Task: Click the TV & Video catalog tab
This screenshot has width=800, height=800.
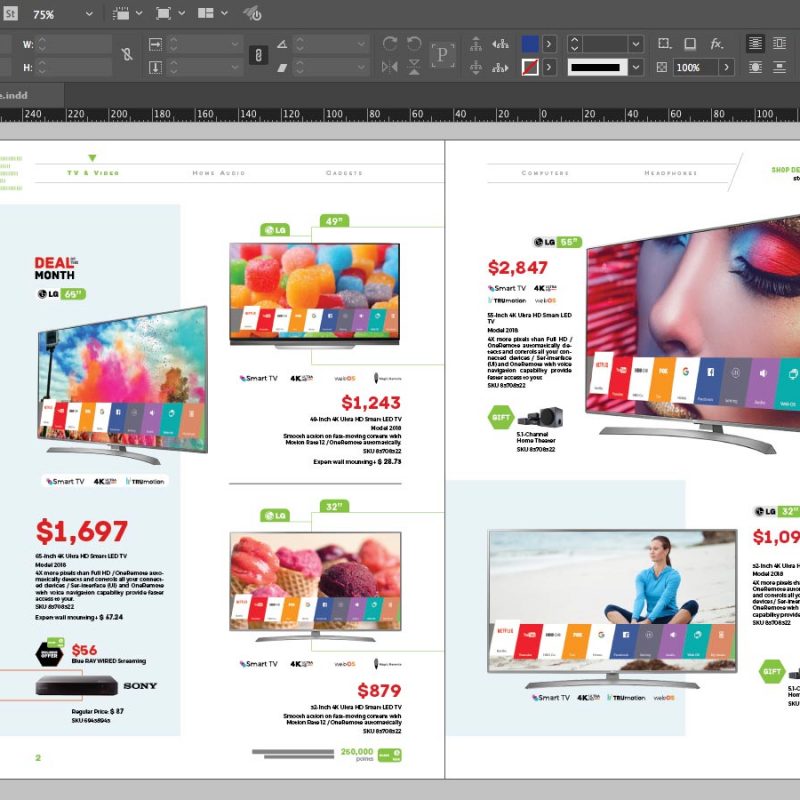Action: coord(93,173)
